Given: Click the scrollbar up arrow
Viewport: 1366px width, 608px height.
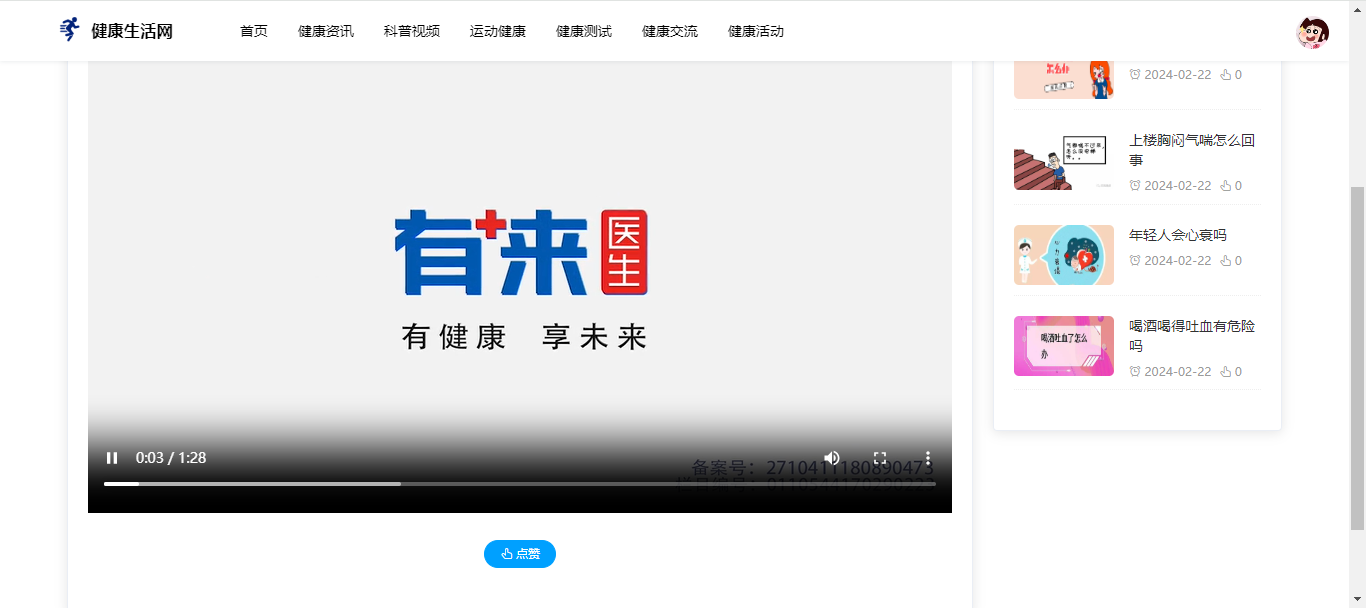Looking at the screenshot, I should click(1357, 9).
